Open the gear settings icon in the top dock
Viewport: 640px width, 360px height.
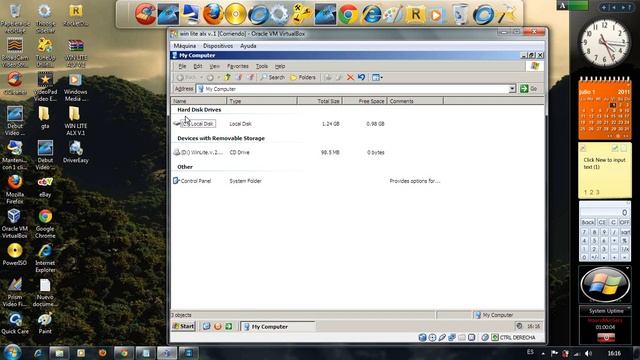click(x=280, y=14)
